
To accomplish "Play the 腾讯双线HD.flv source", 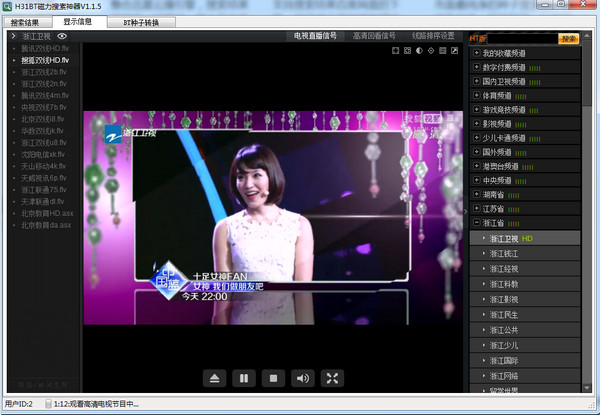I will pyautogui.click(x=46, y=60).
